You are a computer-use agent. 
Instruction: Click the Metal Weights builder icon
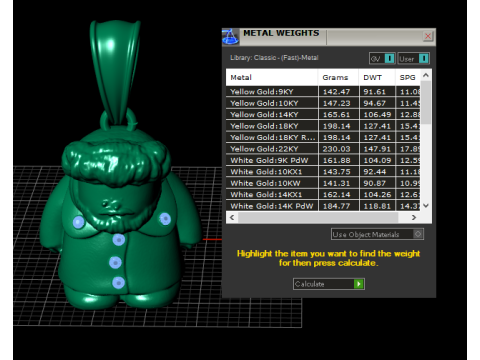coord(230,36)
